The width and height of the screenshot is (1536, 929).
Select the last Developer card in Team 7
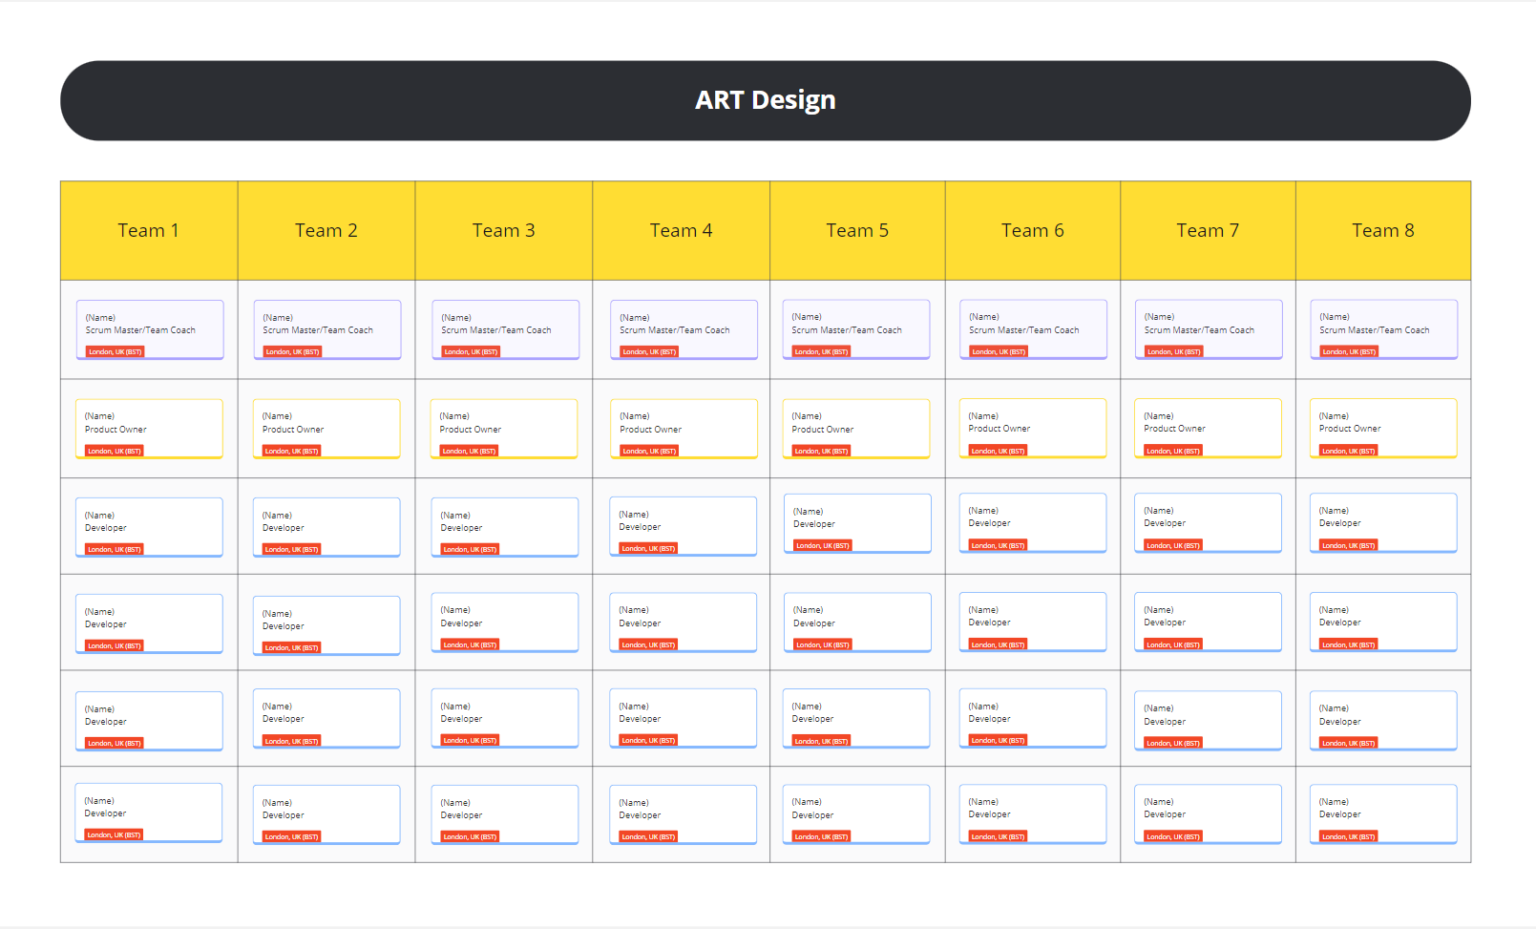coord(1208,813)
